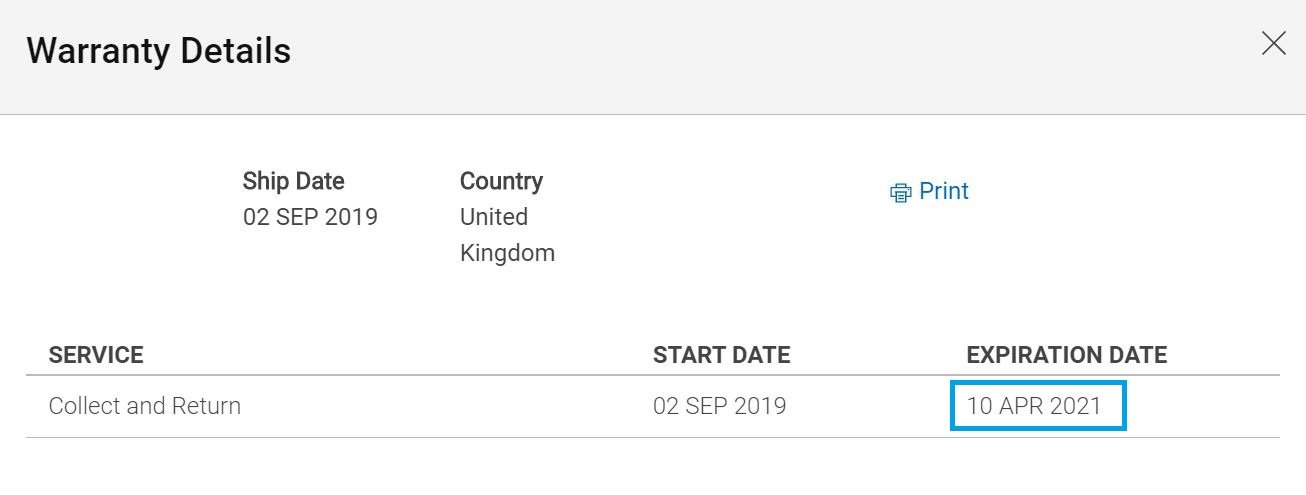The image size is (1306, 495).
Task: Select the Ship Date label
Action: click(293, 181)
